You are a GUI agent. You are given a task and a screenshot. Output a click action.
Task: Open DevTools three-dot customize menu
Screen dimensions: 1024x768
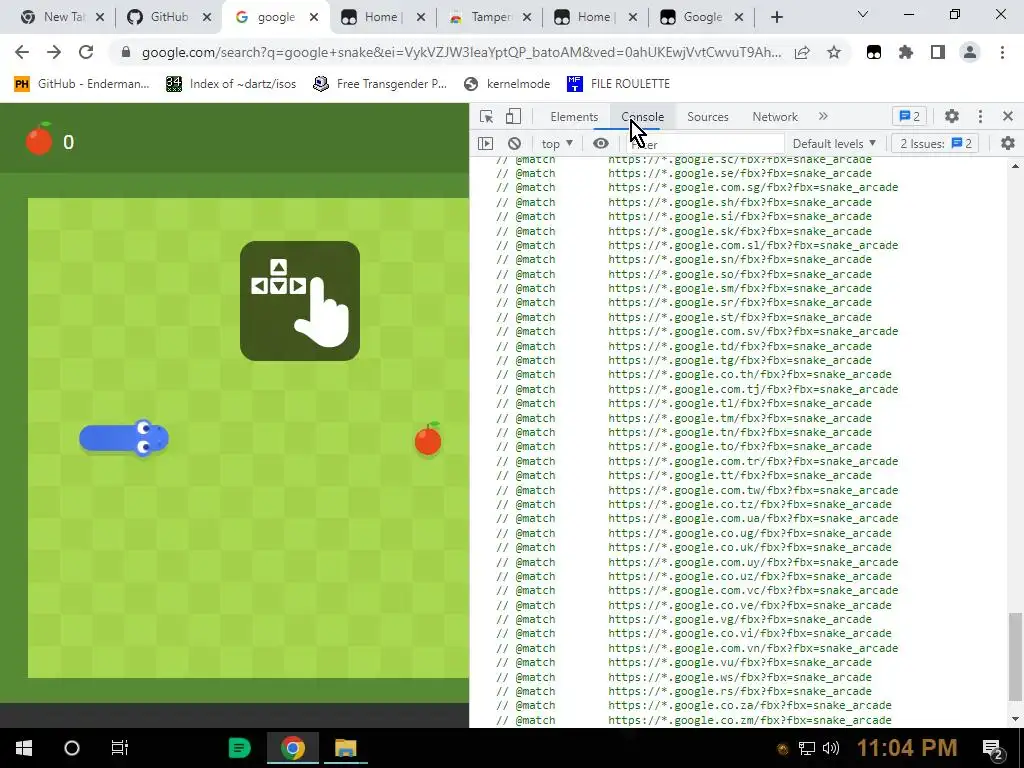[980, 116]
